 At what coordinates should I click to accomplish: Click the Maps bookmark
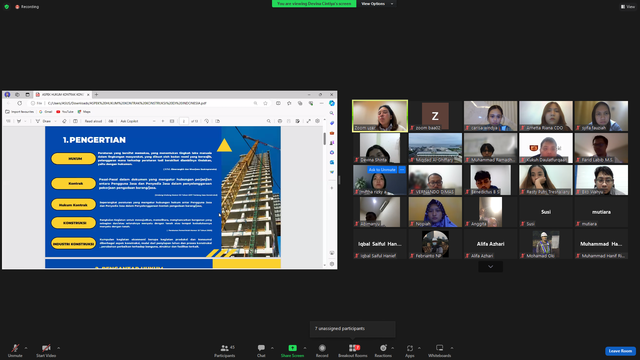84,112
